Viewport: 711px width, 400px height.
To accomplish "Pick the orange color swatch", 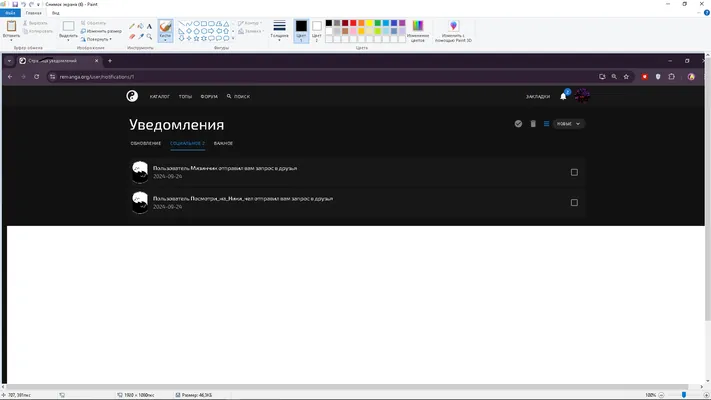I will [361, 23].
